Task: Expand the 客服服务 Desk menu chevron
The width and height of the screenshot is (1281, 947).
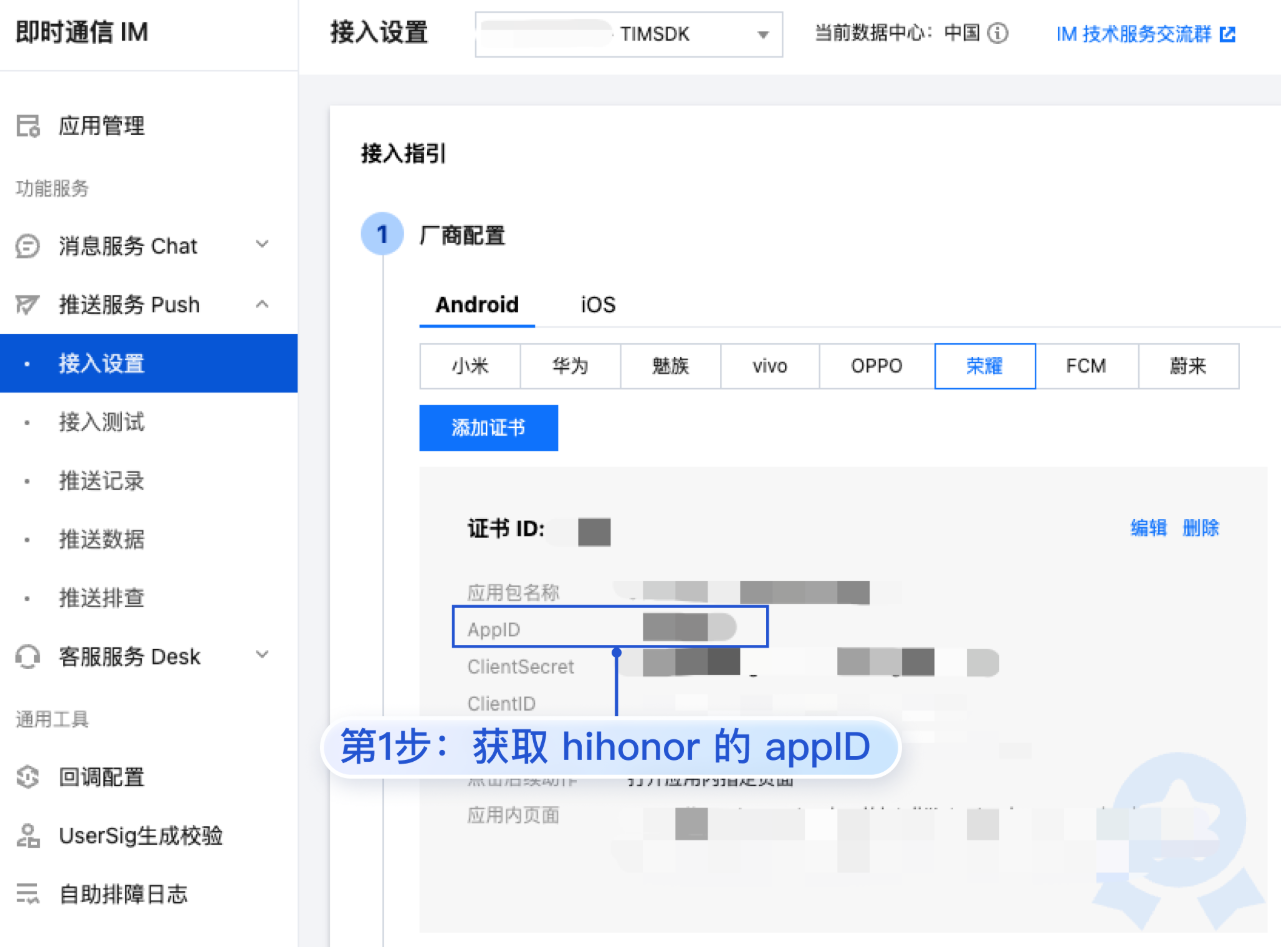Action: [262, 655]
